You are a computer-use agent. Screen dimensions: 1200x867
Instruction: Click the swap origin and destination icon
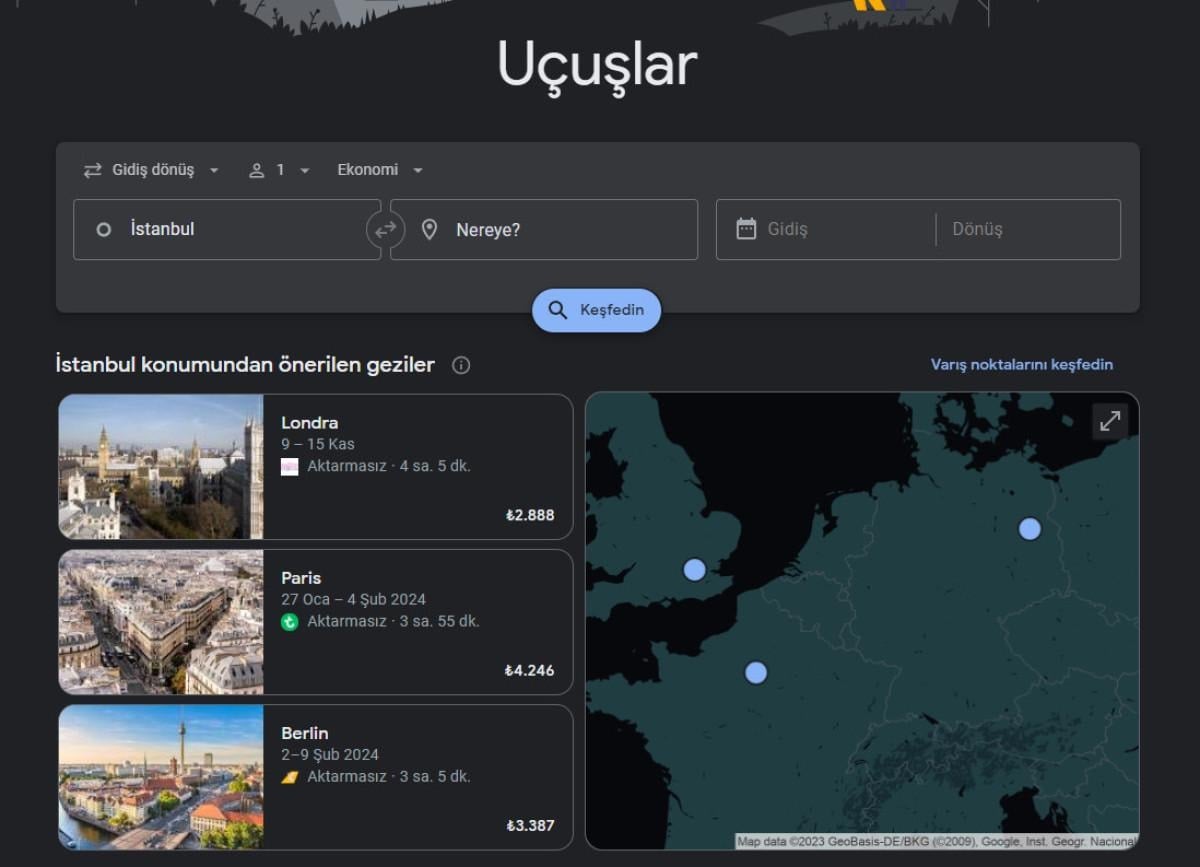385,229
